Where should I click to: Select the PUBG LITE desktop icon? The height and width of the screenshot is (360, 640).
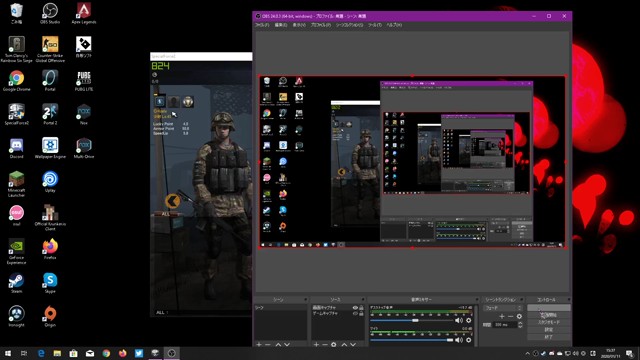tap(84, 81)
